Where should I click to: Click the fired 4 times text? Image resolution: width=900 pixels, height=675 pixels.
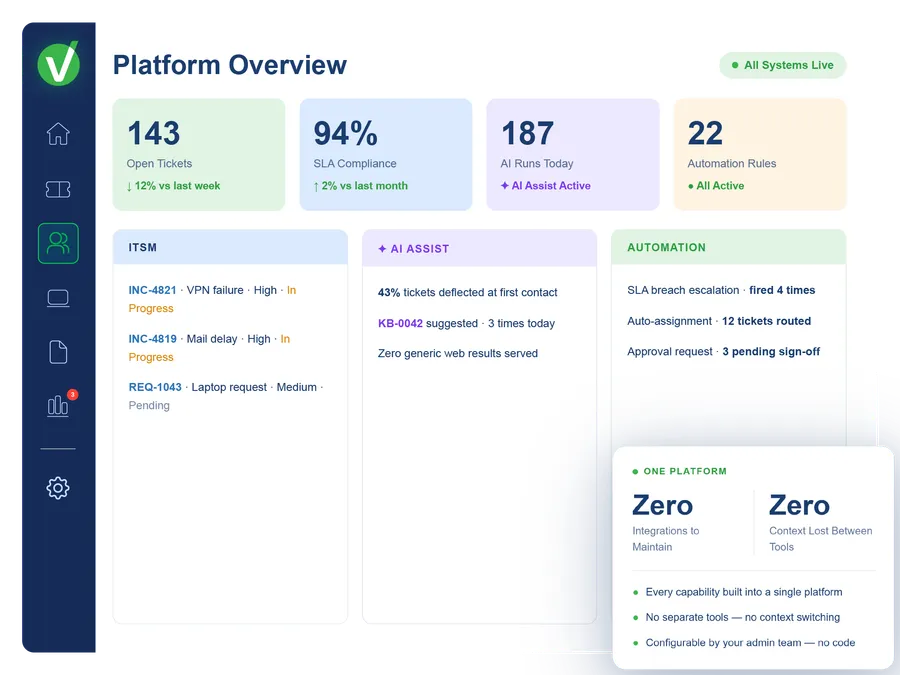point(782,290)
